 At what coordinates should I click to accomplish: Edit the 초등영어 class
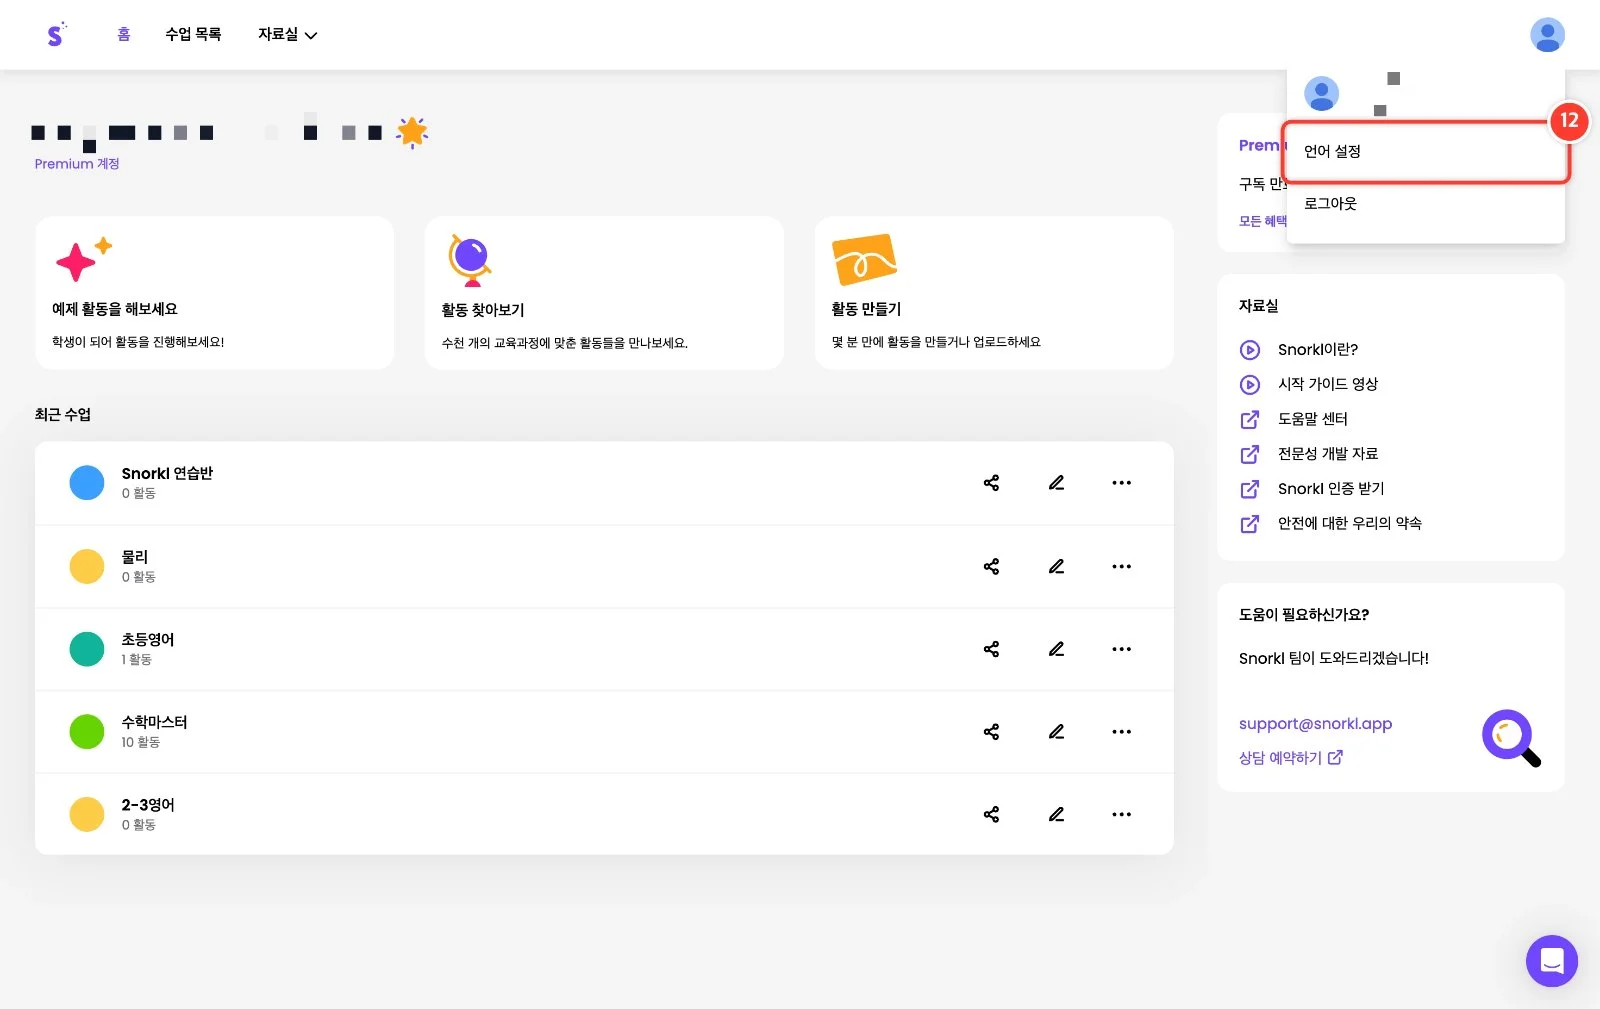(x=1056, y=649)
